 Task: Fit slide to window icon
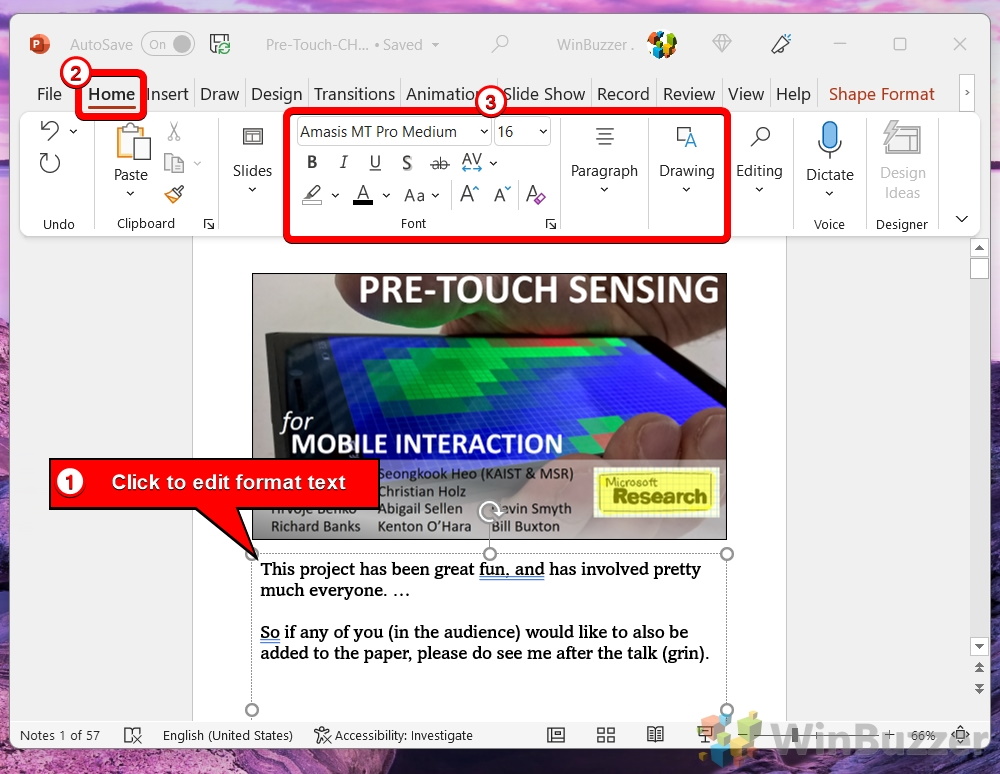coord(960,734)
